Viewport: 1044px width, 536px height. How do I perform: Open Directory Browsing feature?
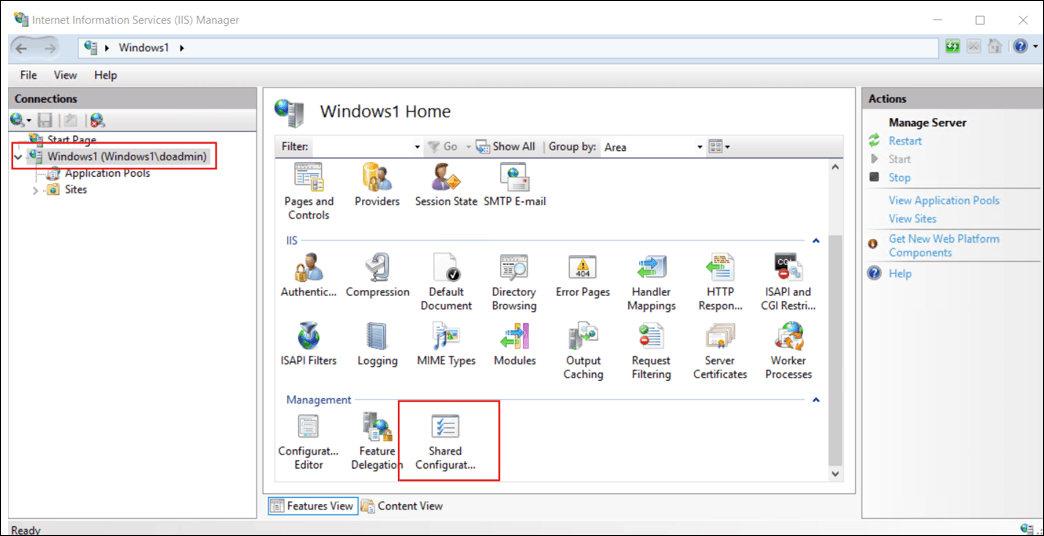pyautogui.click(x=514, y=282)
